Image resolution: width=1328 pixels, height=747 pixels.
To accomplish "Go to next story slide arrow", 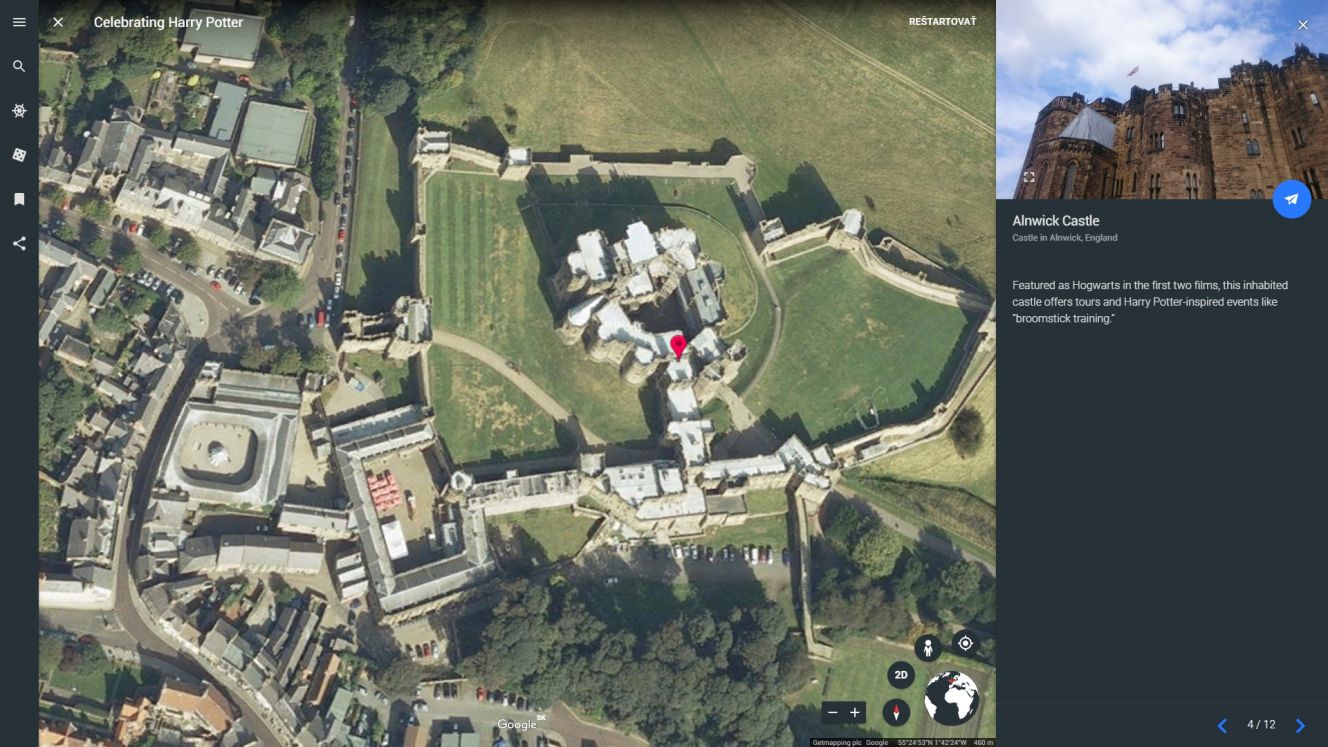I will point(1300,725).
